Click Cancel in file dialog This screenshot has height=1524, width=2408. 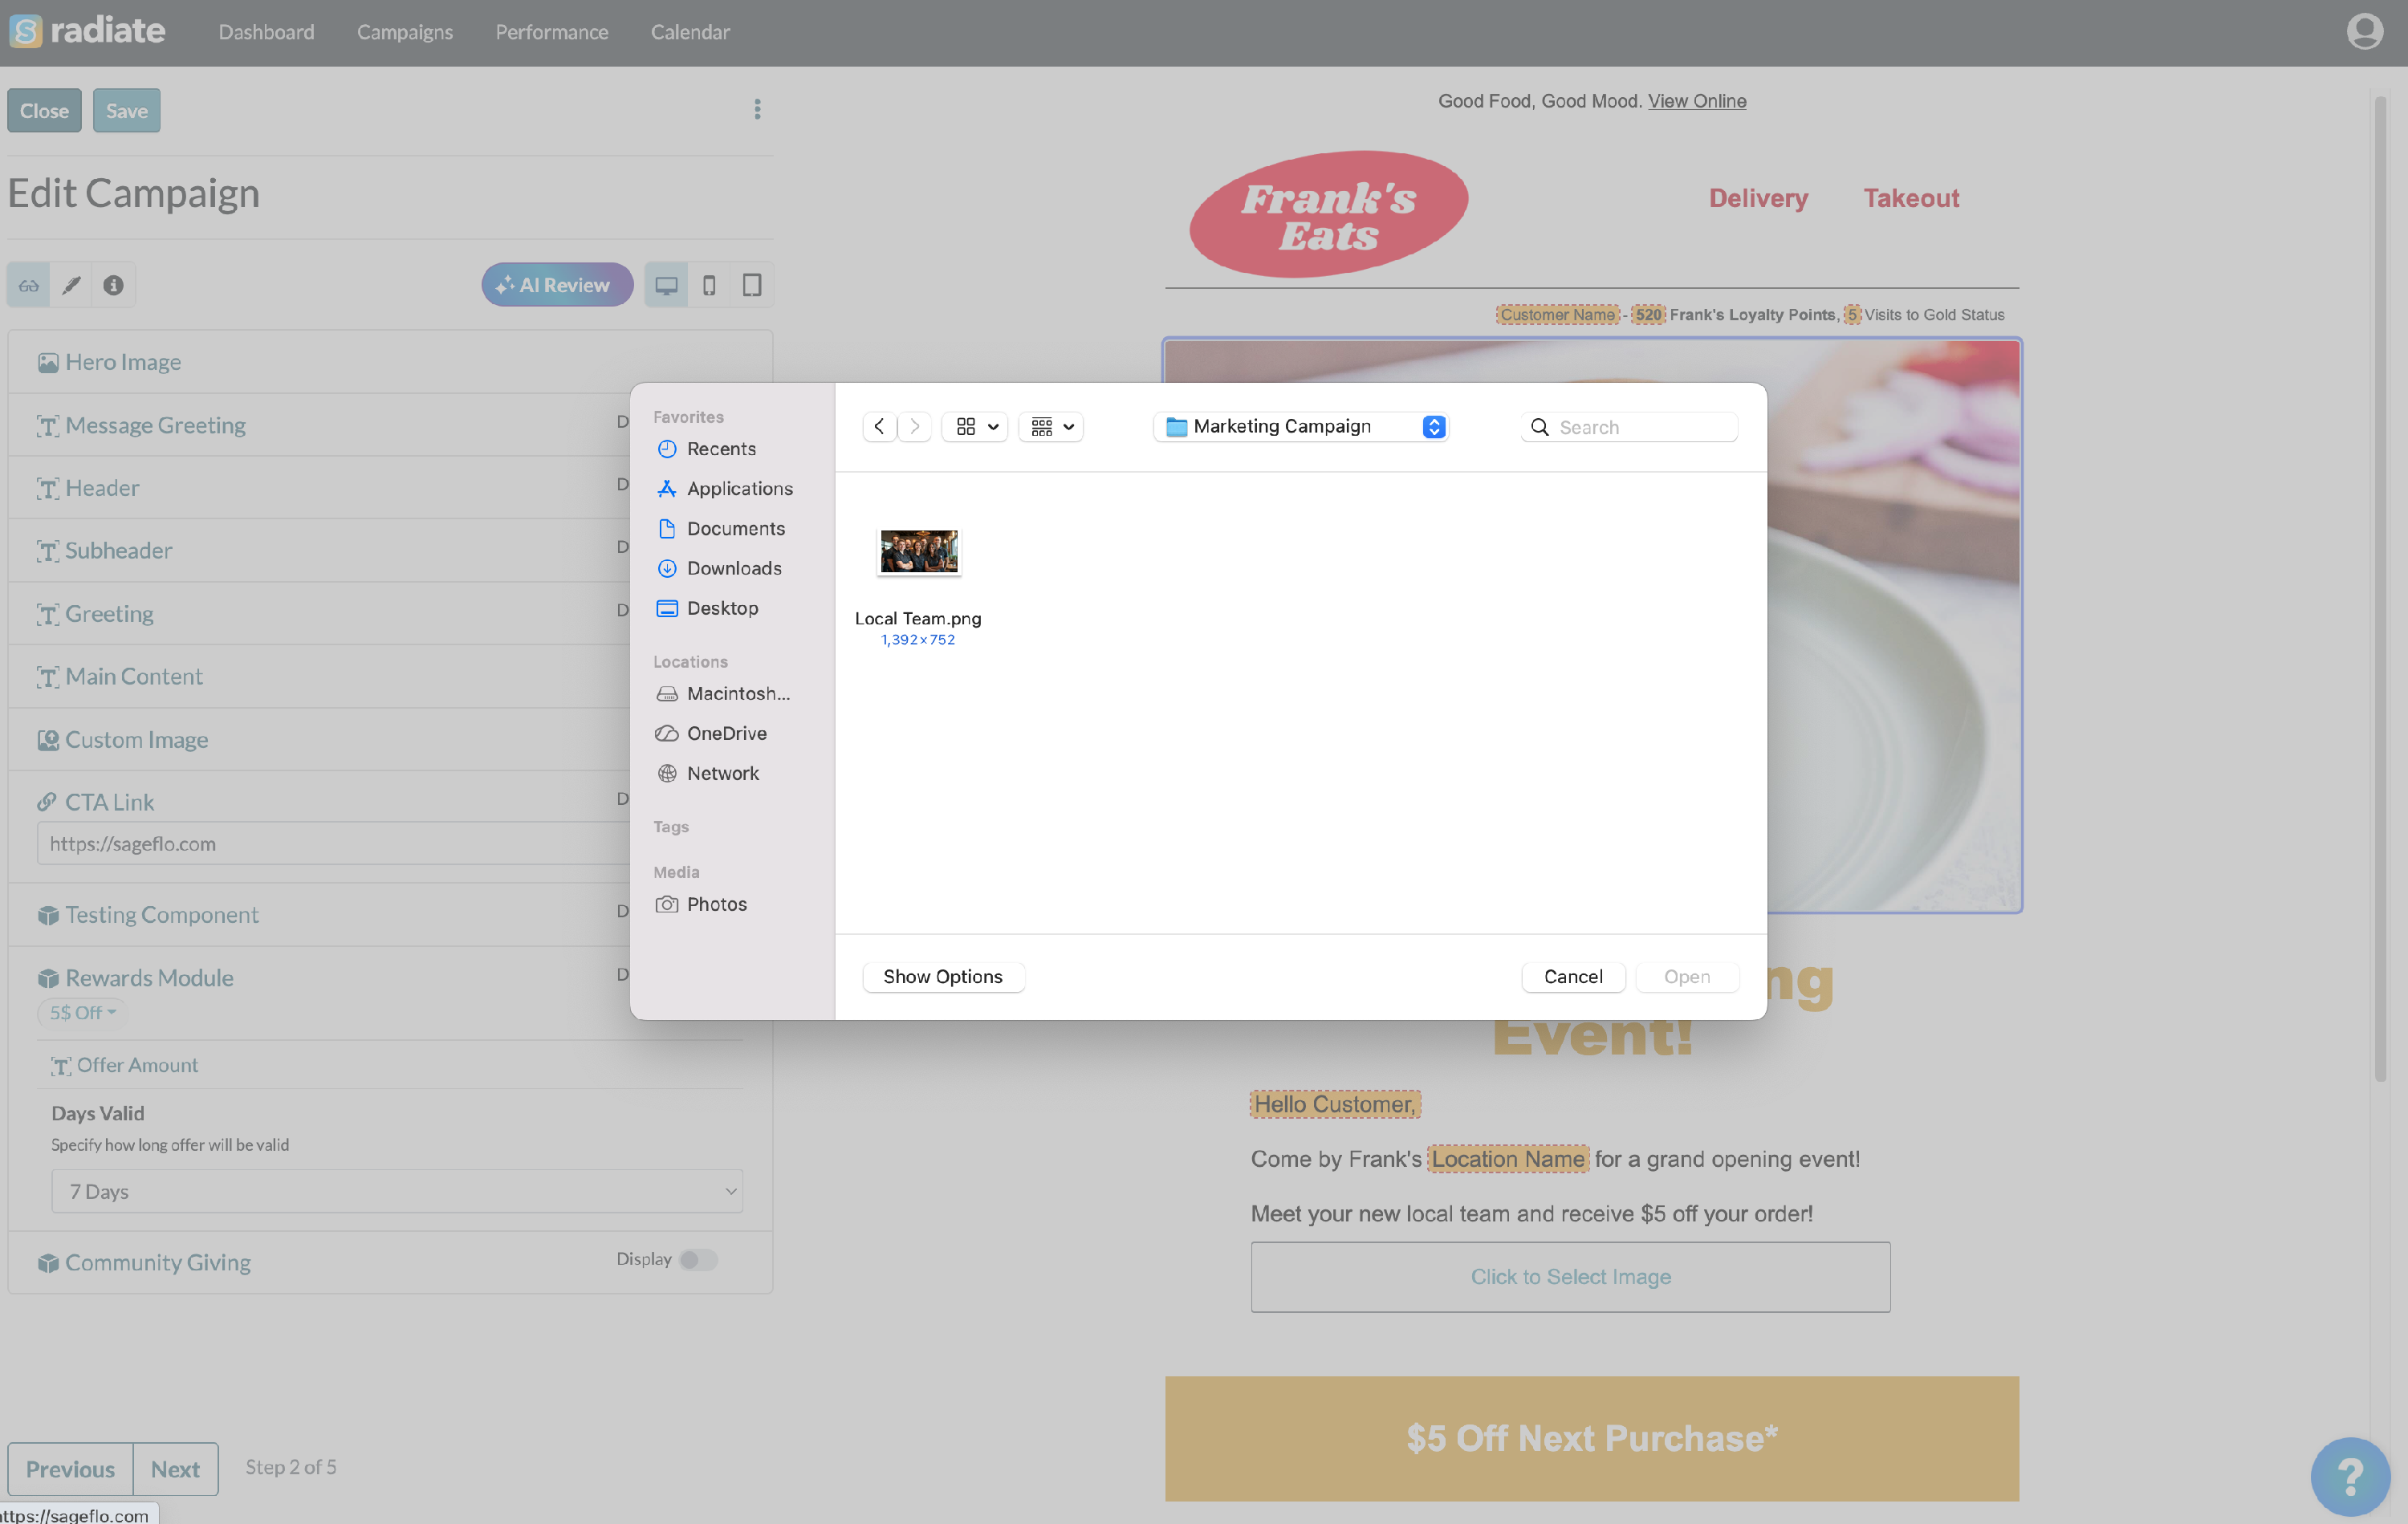click(1572, 976)
